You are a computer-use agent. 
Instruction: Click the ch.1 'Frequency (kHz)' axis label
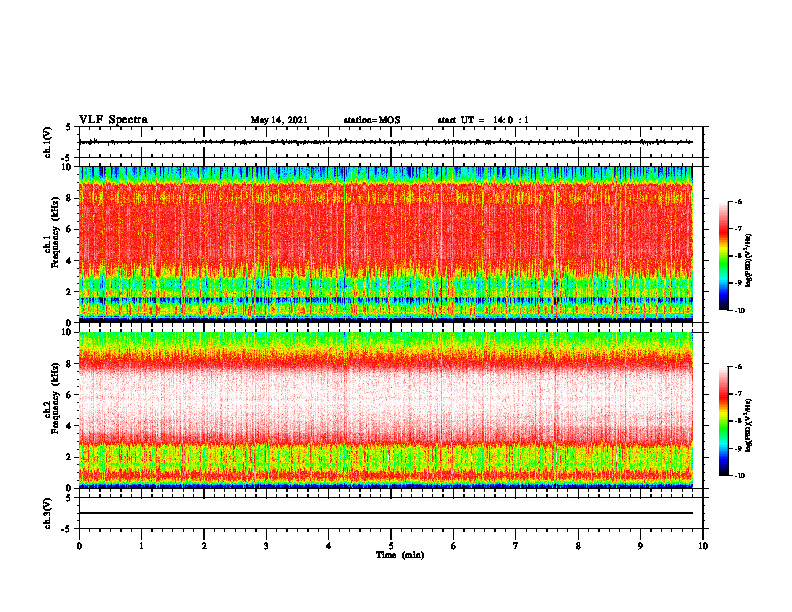click(55, 232)
